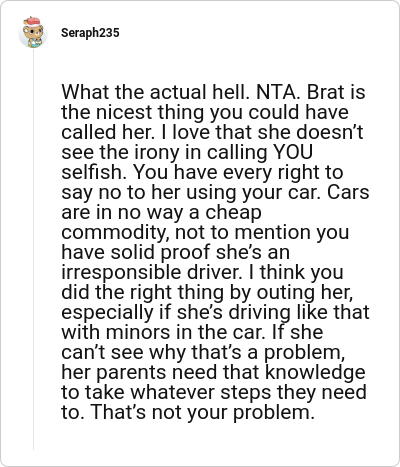The width and height of the screenshot is (400, 467).
Task: Click the phrase "irresponsible driver"
Action: tap(149, 272)
